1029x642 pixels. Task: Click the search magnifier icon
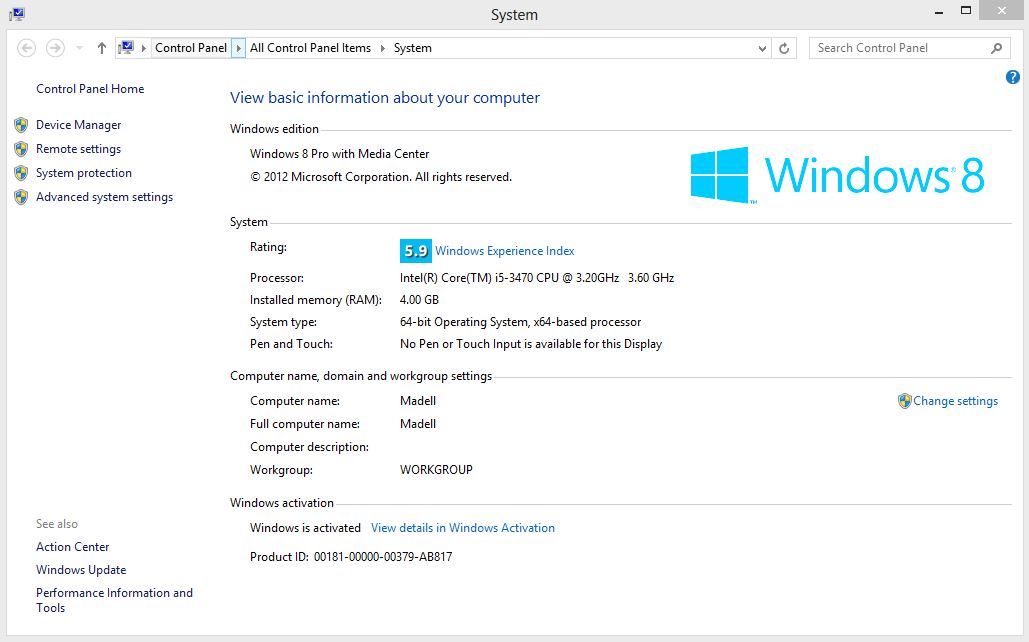tap(994, 47)
